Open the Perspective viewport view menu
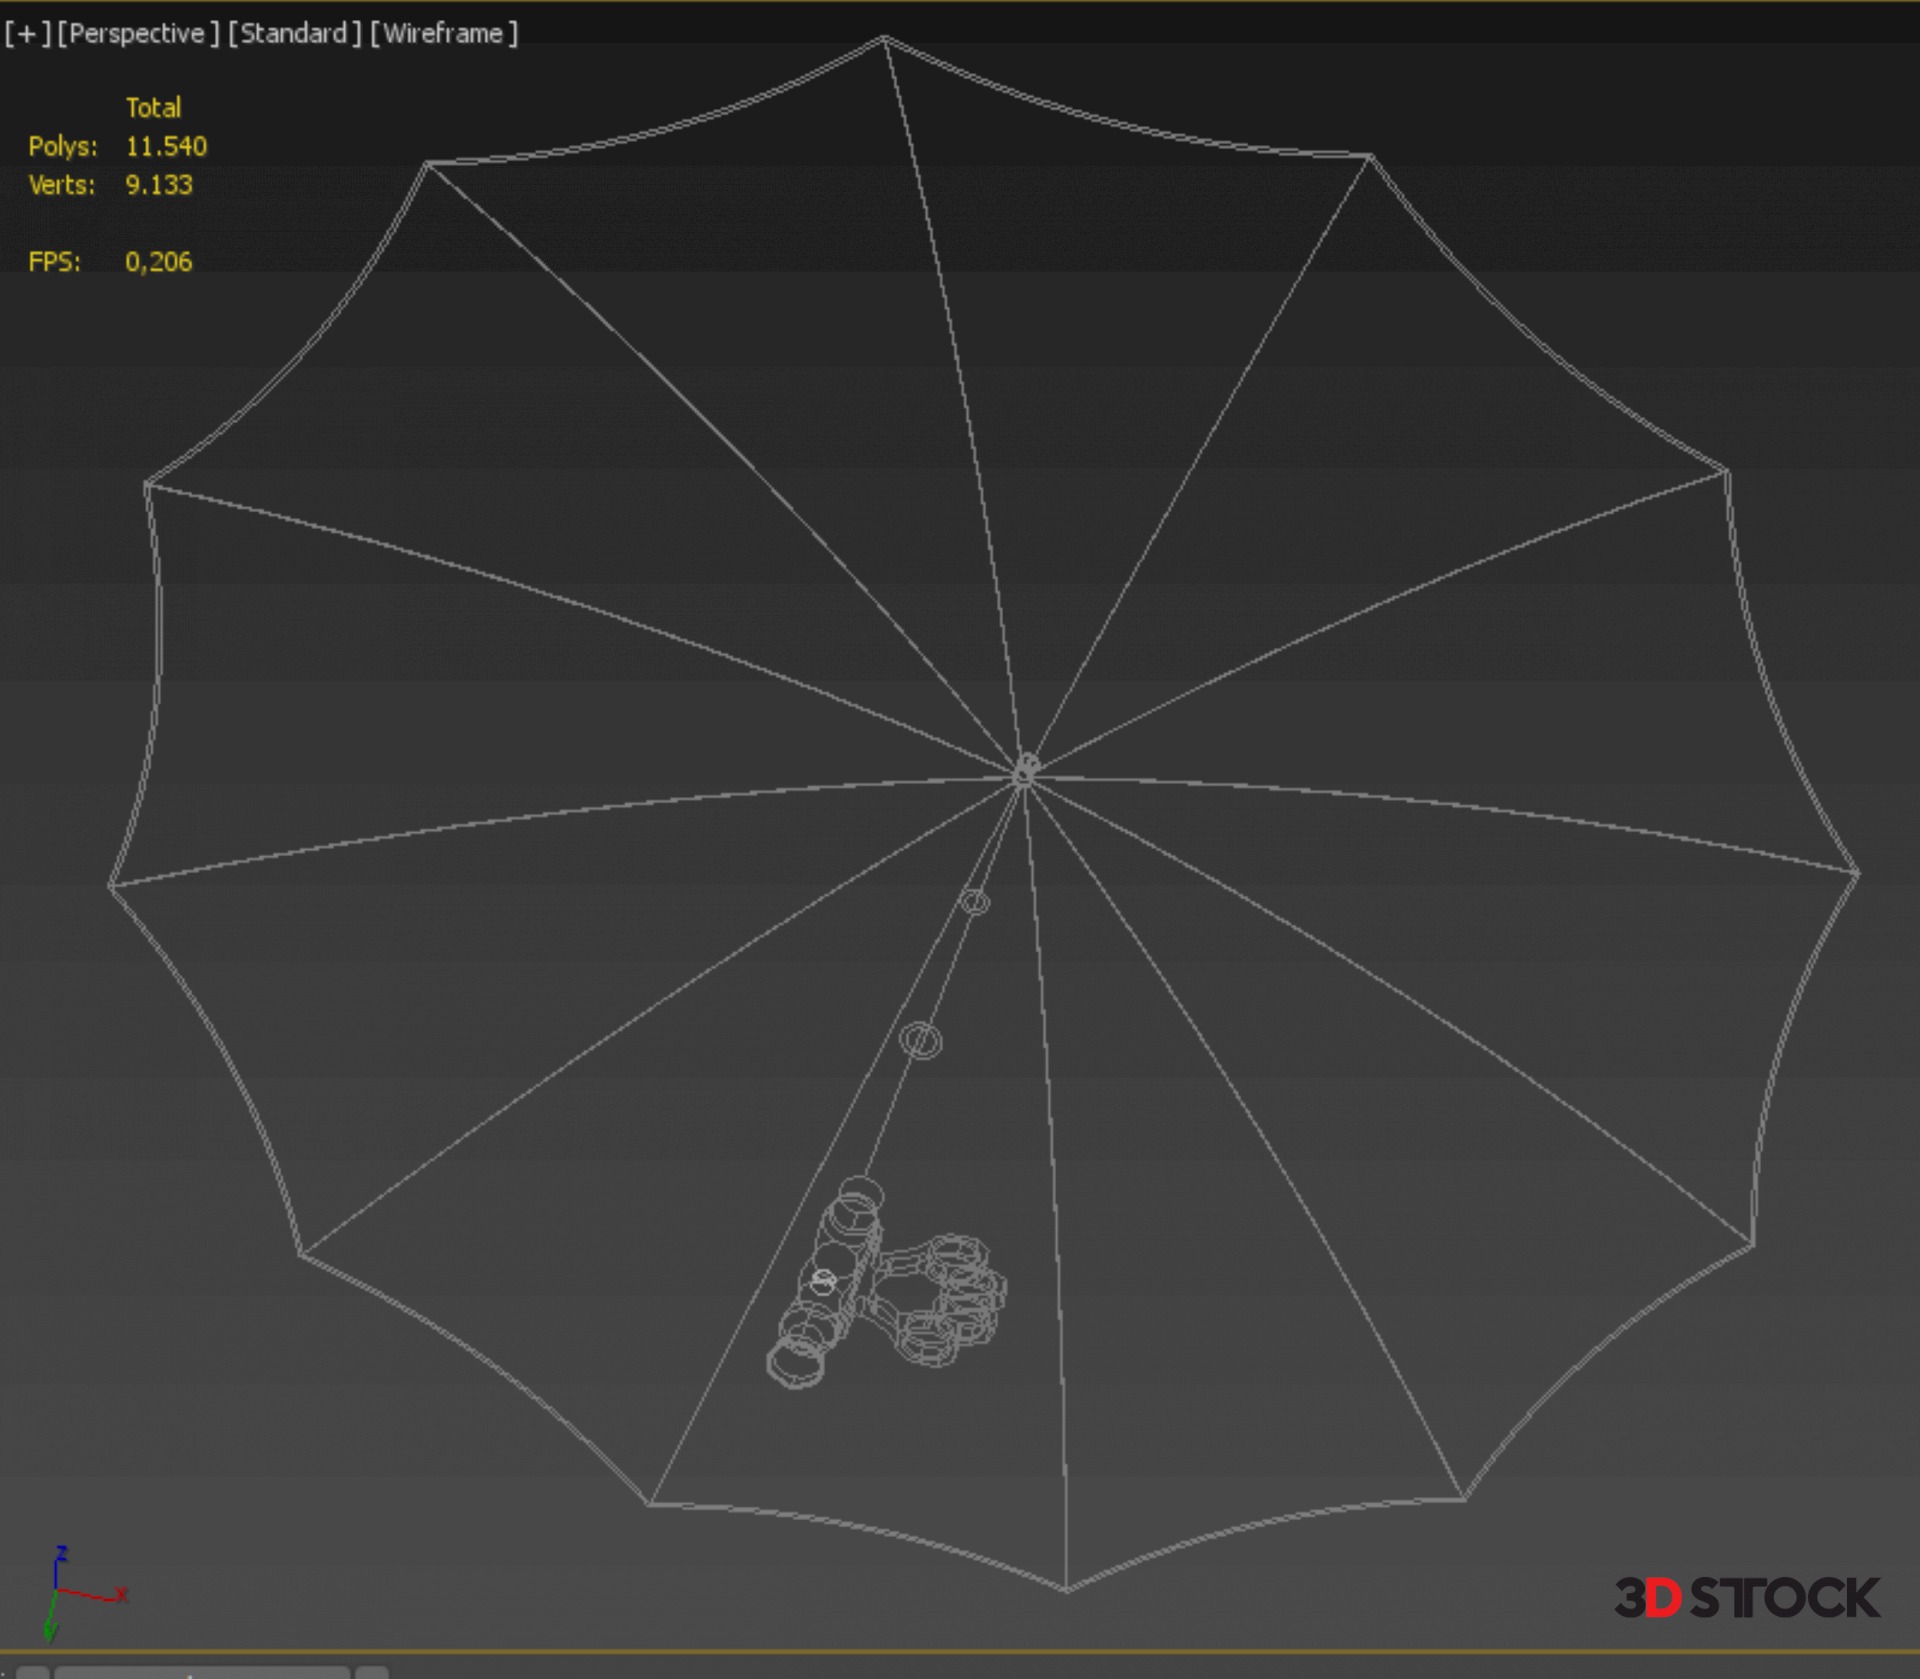Viewport: 1920px width, 1679px height. 137,34
